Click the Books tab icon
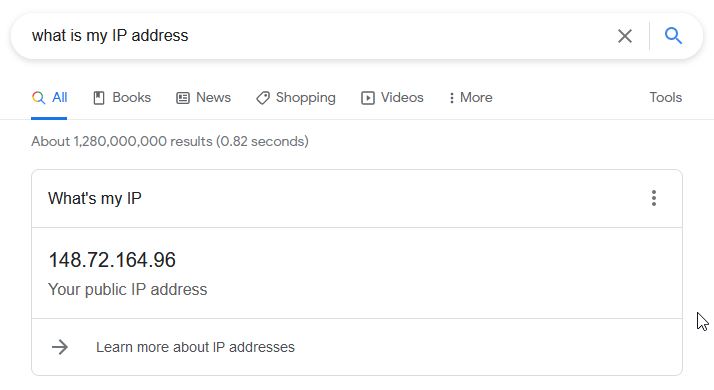Image resolution: width=714 pixels, height=390 pixels. click(99, 98)
